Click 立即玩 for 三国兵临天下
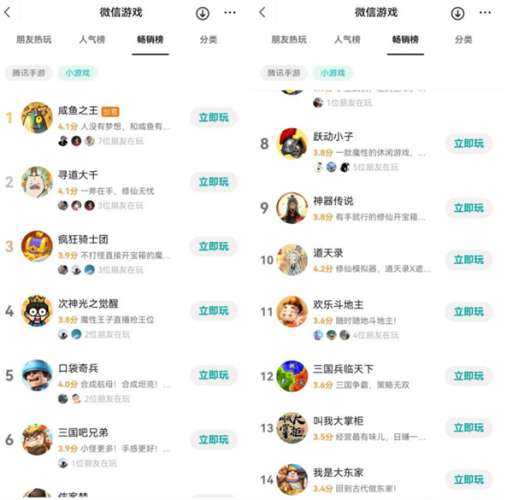513x500 pixels. pyautogui.click(x=469, y=376)
